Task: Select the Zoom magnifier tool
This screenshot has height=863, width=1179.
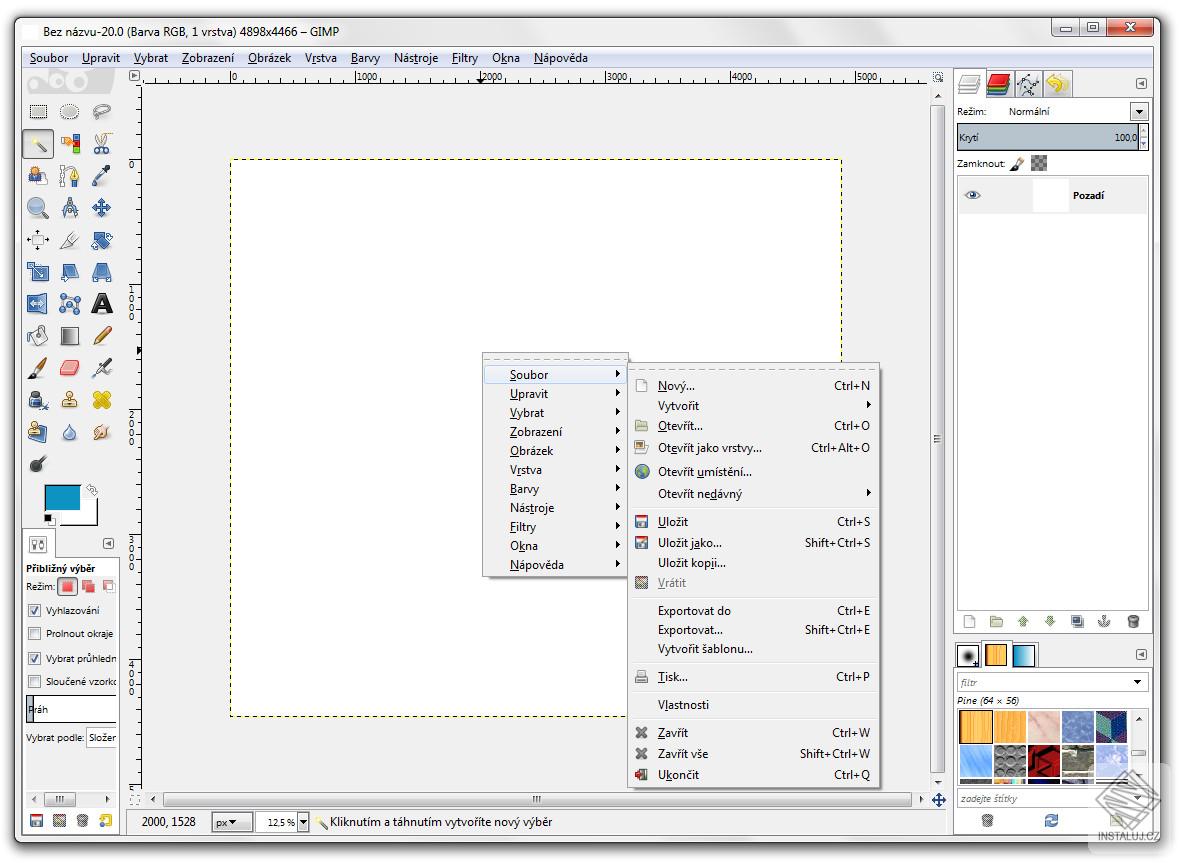Action: (x=37, y=208)
